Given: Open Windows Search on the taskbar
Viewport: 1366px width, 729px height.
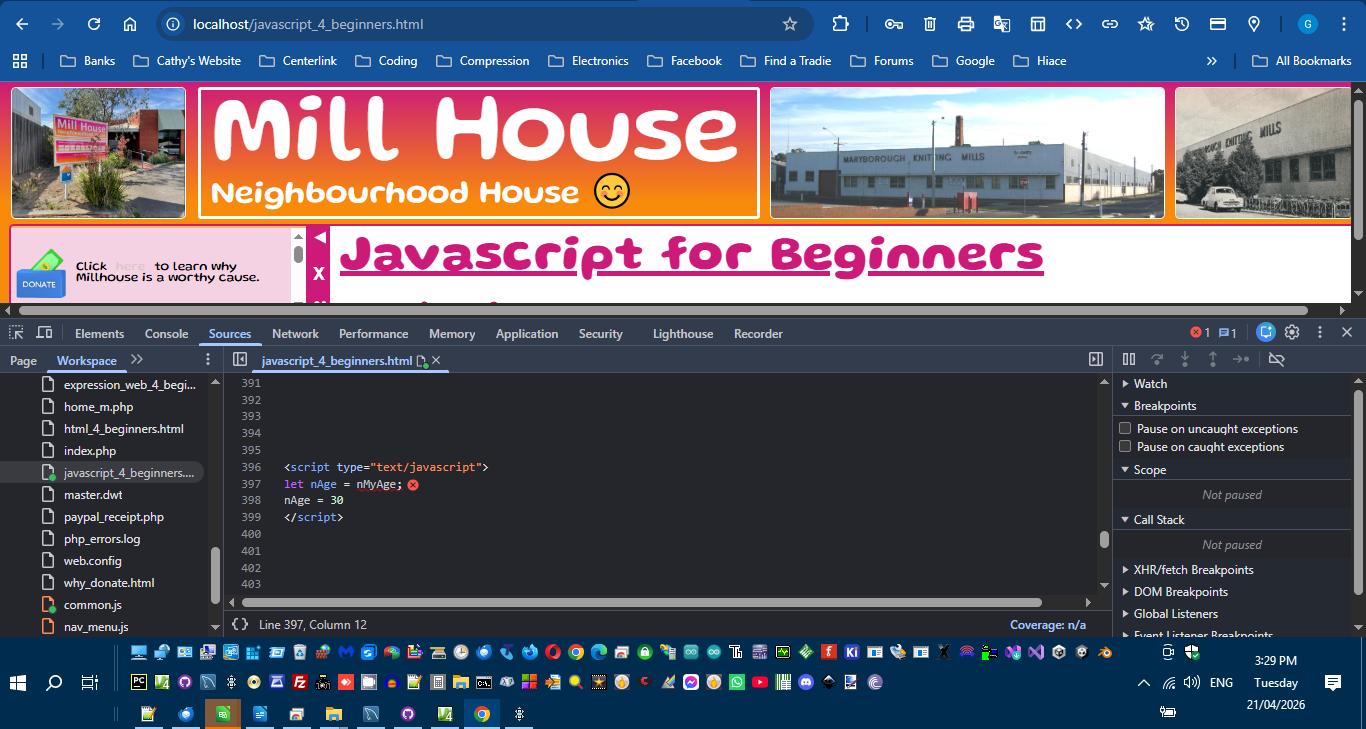Looking at the screenshot, I should coord(54,683).
